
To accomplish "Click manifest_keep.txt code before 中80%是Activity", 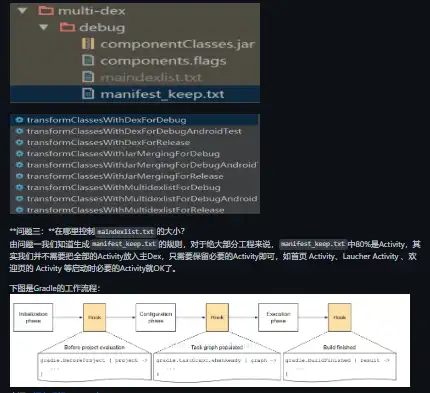I will click(x=313, y=244).
